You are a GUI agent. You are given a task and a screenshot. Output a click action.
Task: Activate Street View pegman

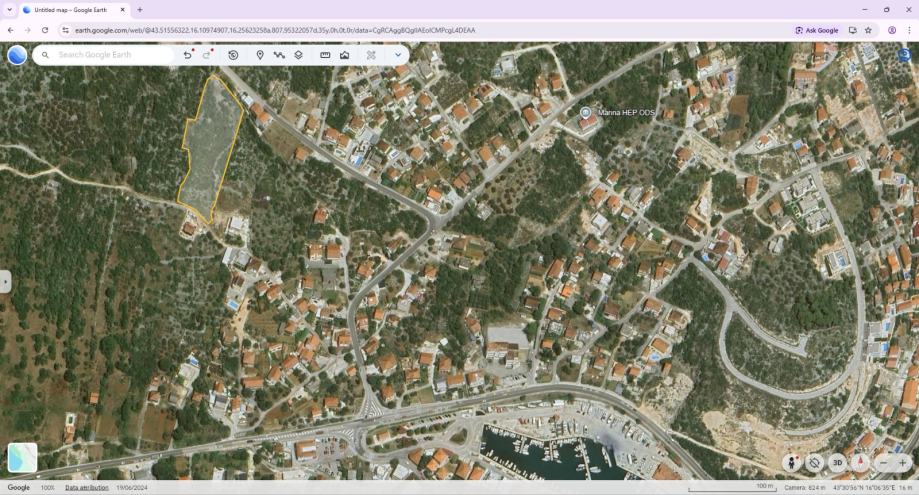[792, 463]
